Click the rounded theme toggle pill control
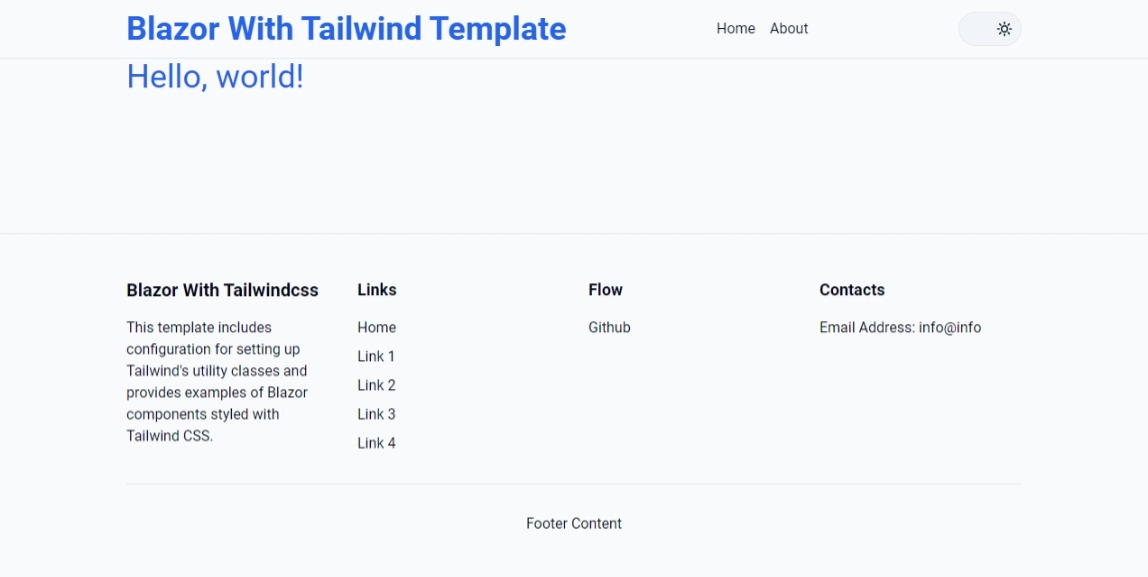1148x577 pixels. [x=990, y=29]
